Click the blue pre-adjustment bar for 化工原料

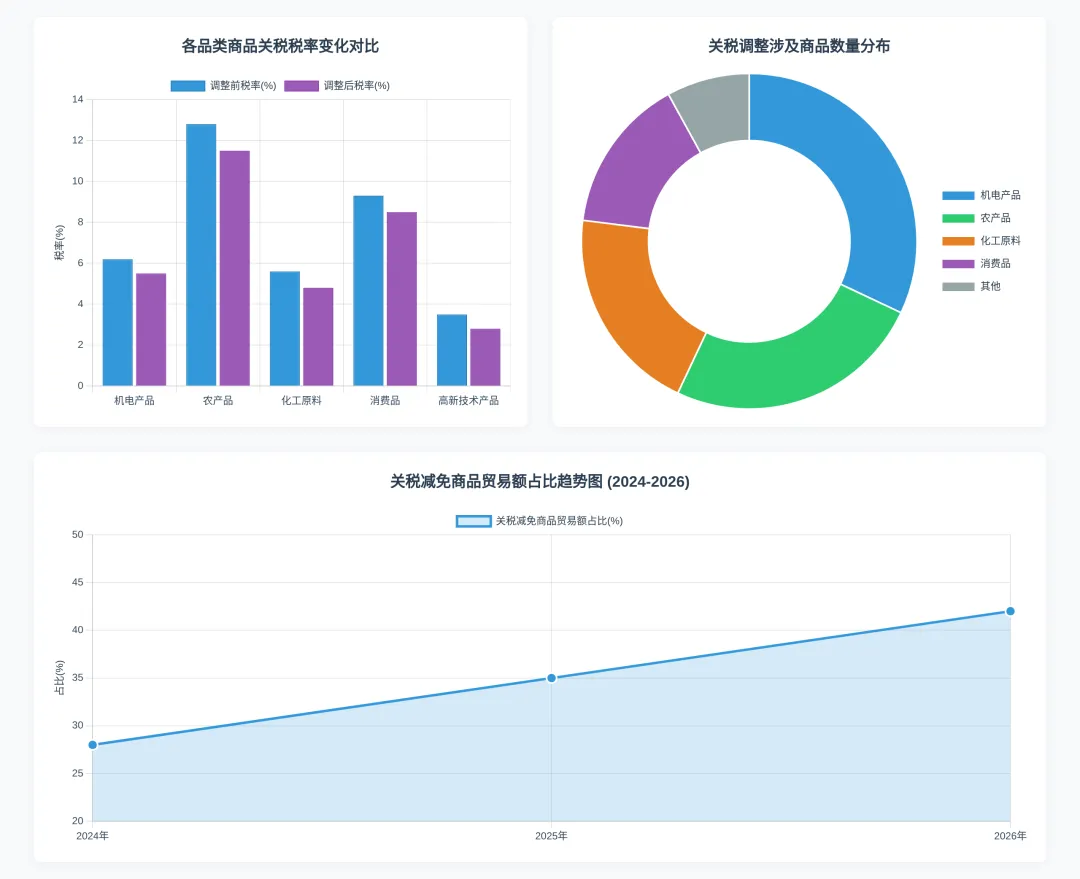coord(285,329)
